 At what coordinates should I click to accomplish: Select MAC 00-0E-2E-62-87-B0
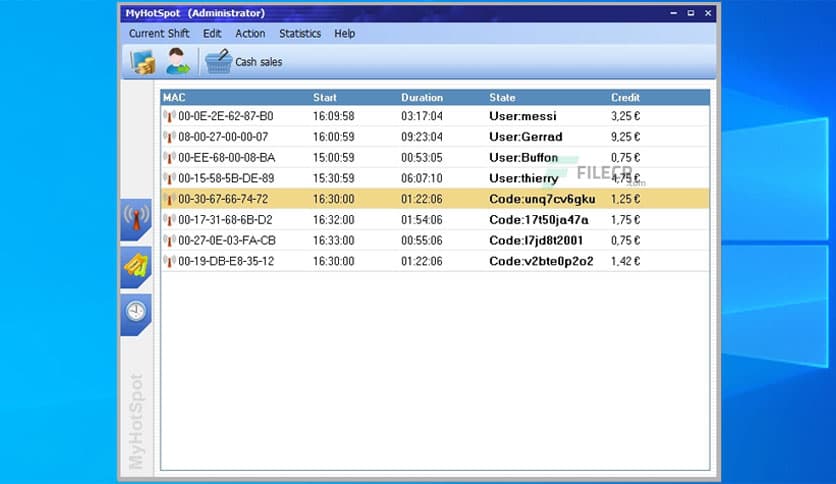226,116
